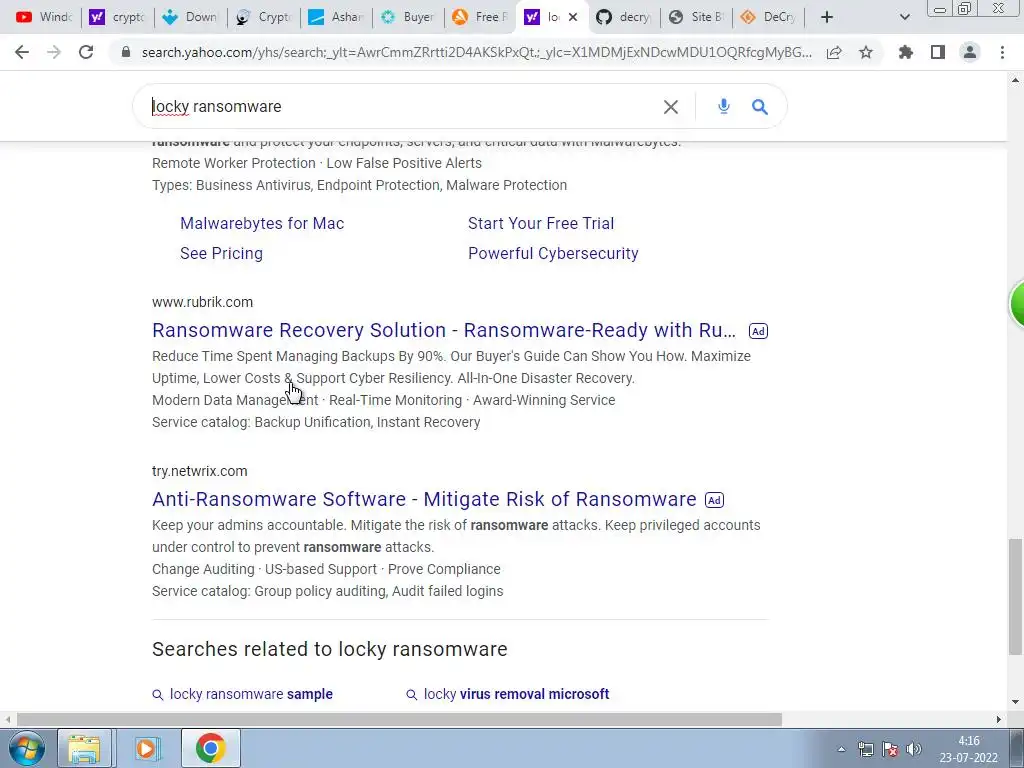Toggle the browser side panel icon

click(x=938, y=52)
